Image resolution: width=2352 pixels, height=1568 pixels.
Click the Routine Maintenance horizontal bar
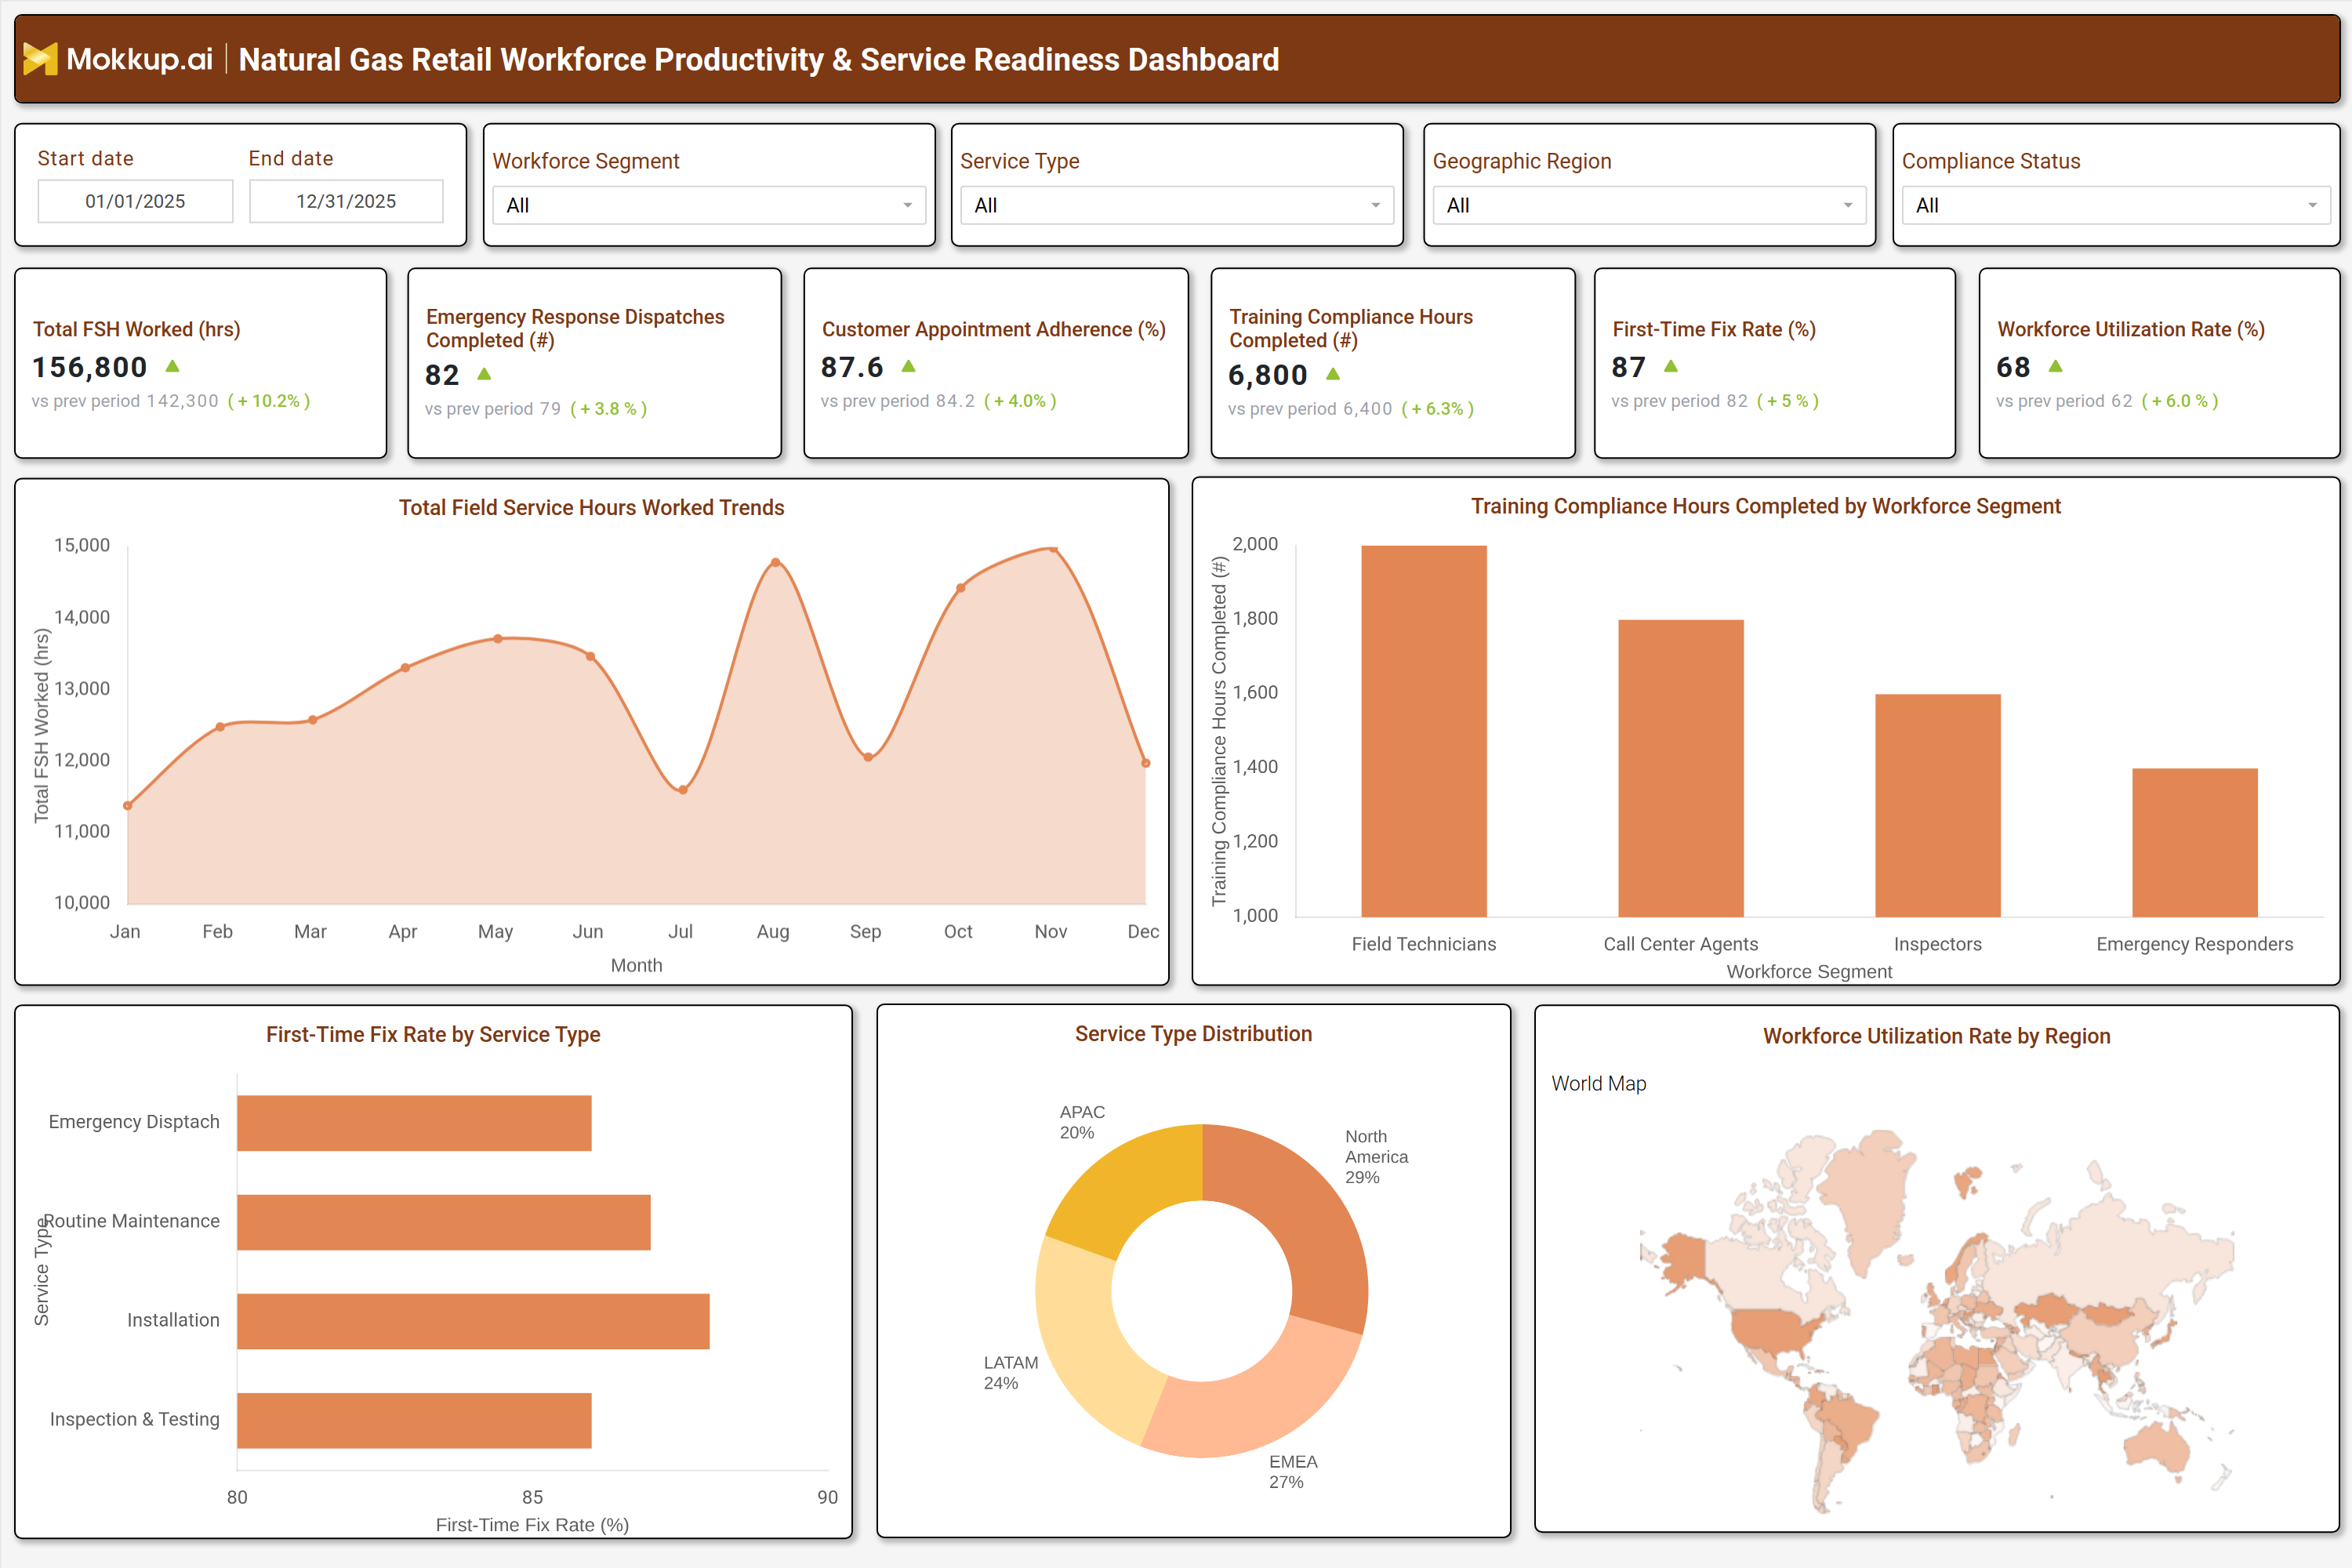(x=444, y=1222)
